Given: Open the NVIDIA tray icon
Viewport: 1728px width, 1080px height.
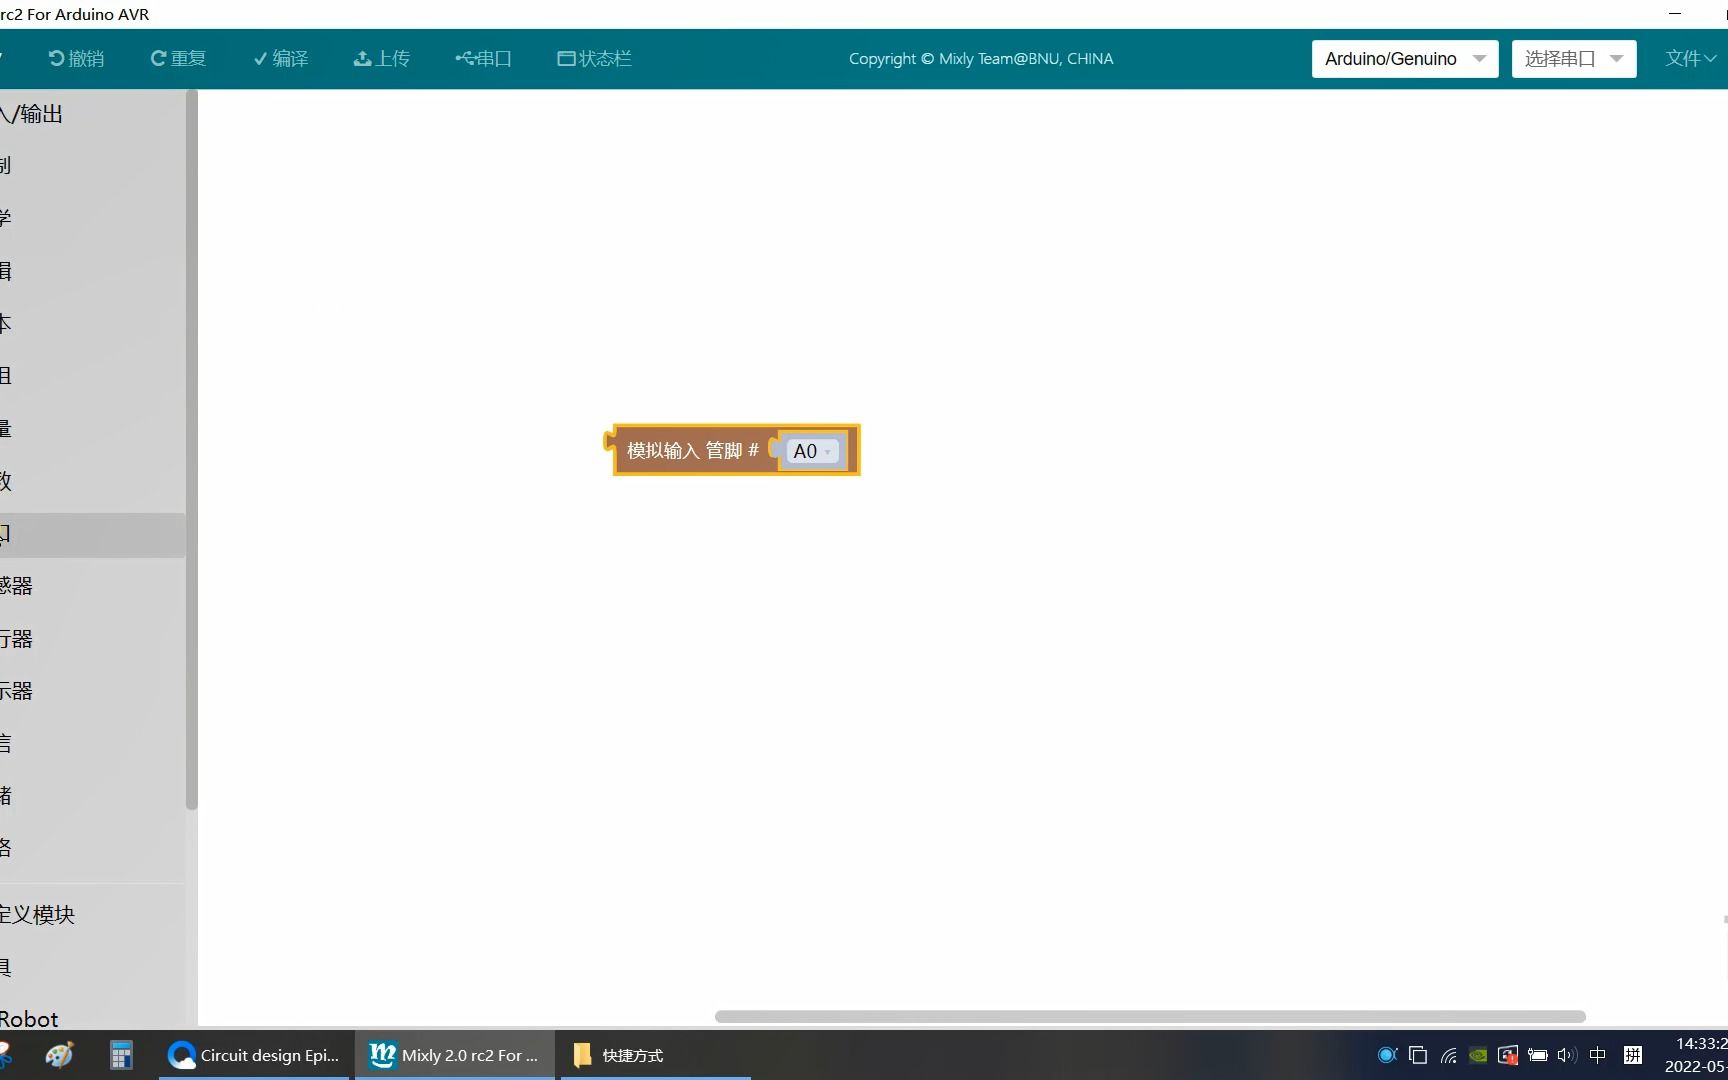Looking at the screenshot, I should [1478, 1055].
